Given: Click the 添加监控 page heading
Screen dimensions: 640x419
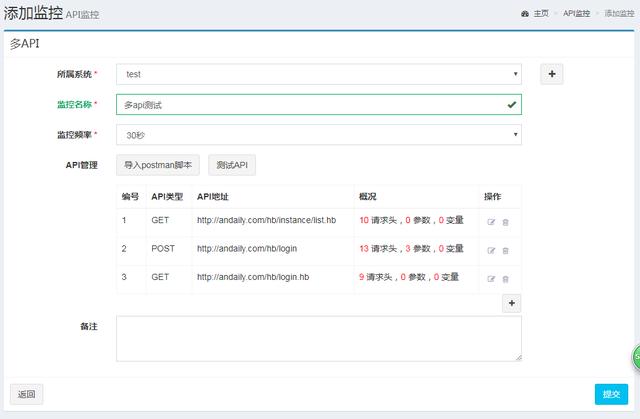Looking at the screenshot, I should point(33,13).
